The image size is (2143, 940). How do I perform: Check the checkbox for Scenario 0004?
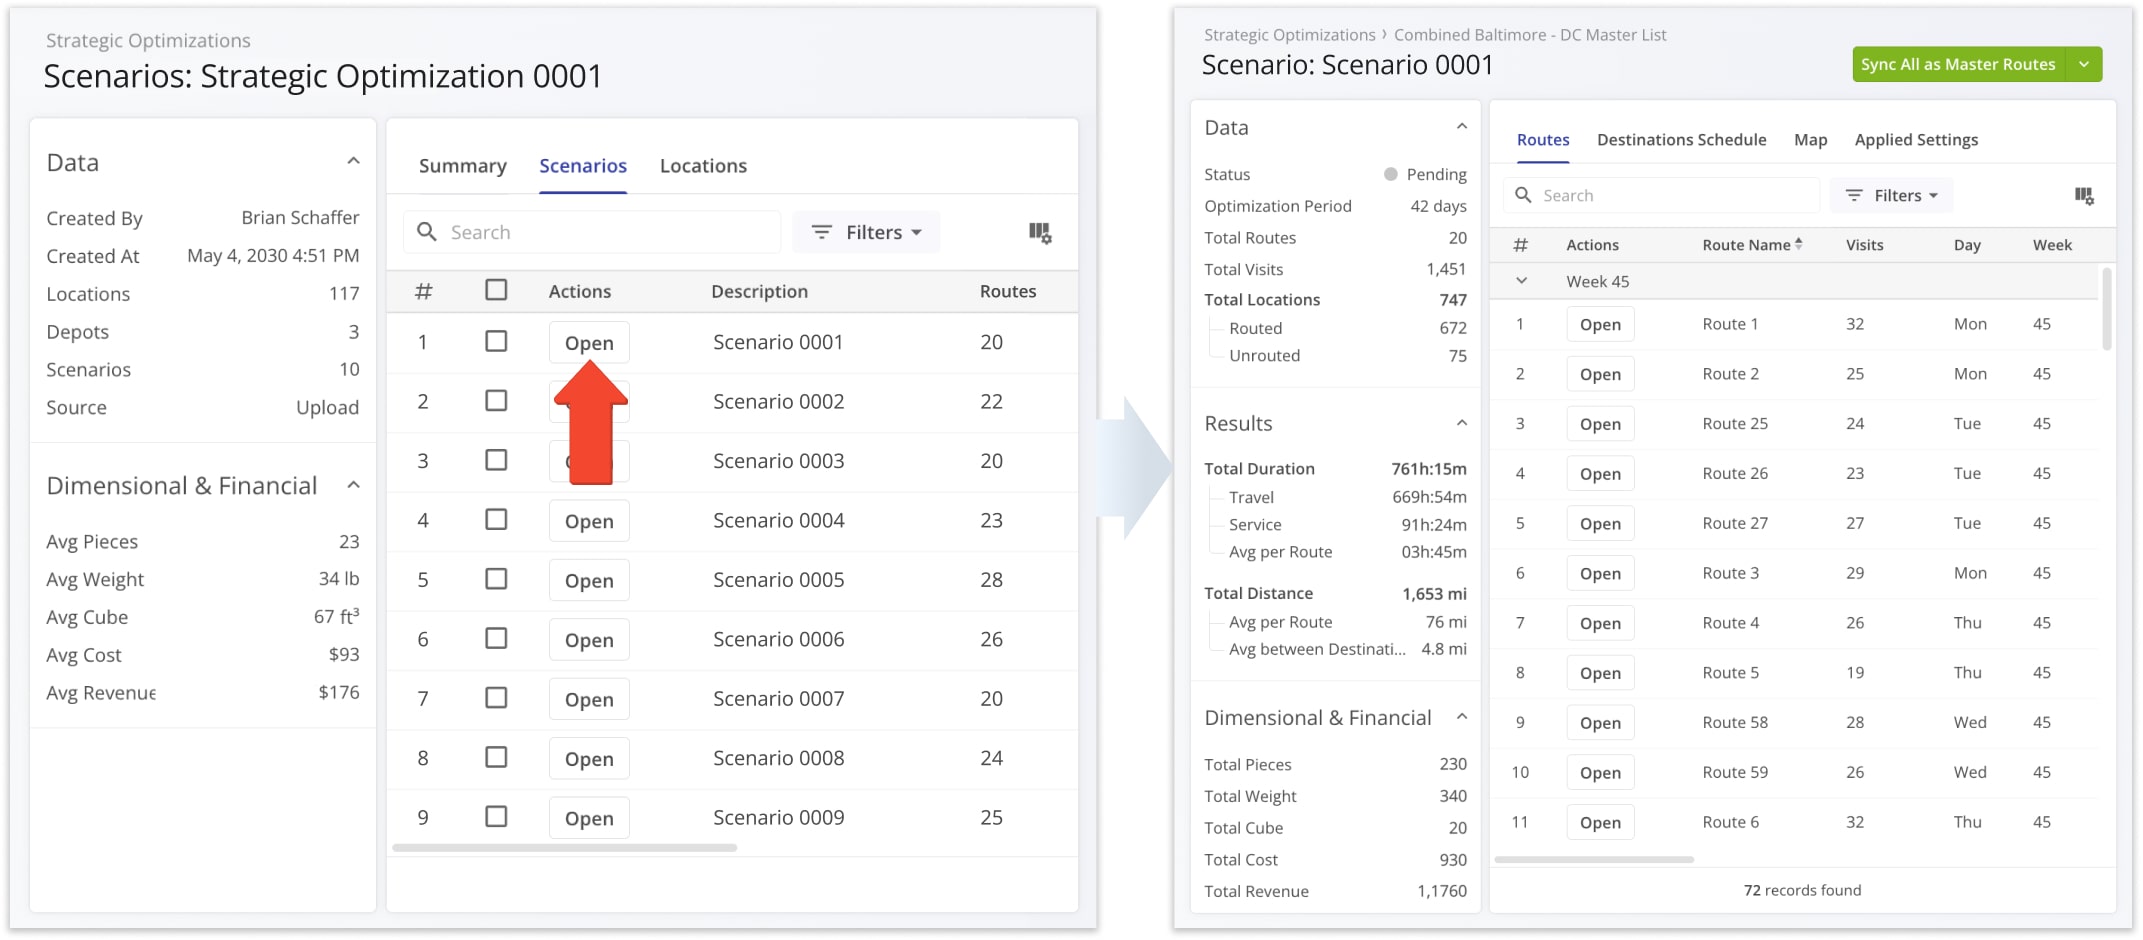(x=496, y=520)
